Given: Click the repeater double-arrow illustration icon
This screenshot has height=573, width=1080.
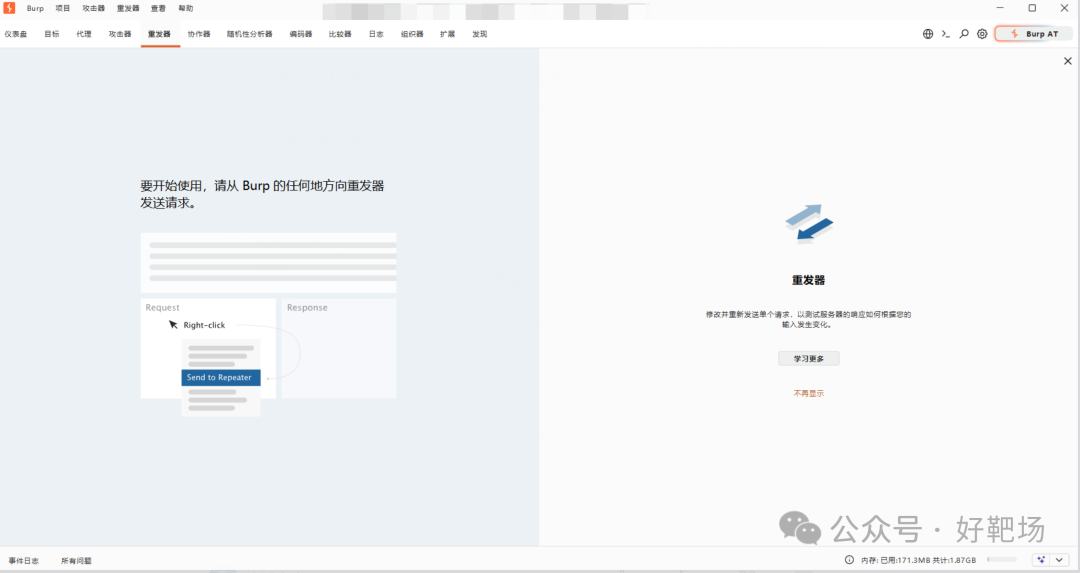Looking at the screenshot, I should click(809, 222).
